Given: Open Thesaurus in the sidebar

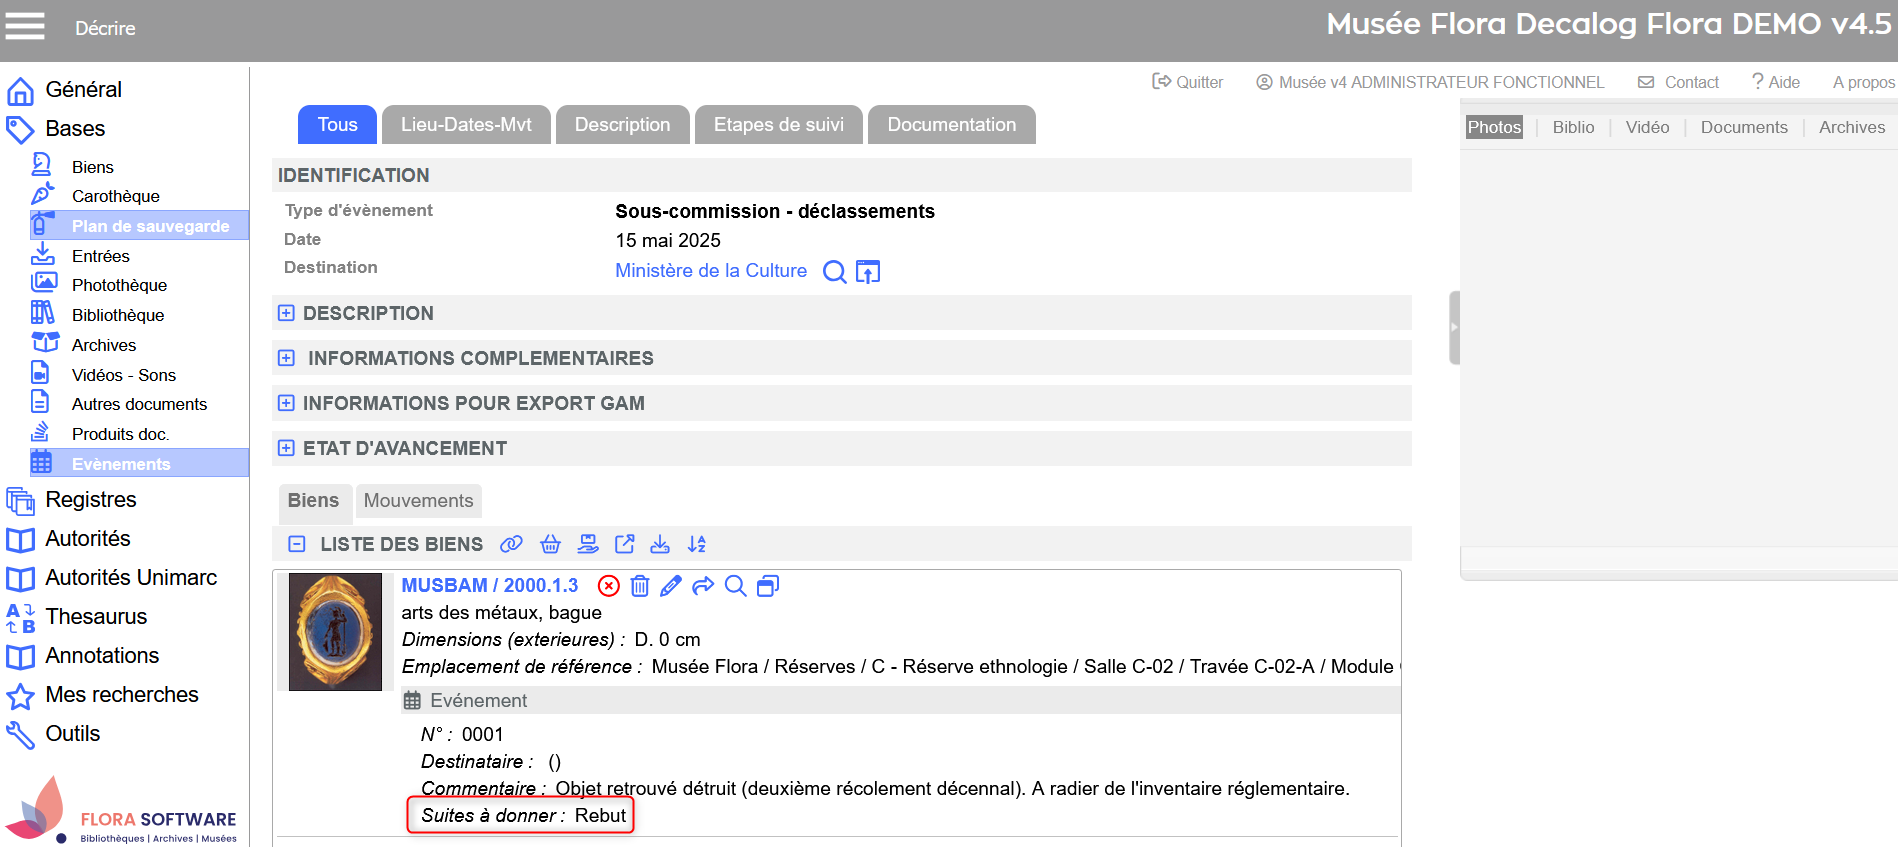Looking at the screenshot, I should [96, 617].
